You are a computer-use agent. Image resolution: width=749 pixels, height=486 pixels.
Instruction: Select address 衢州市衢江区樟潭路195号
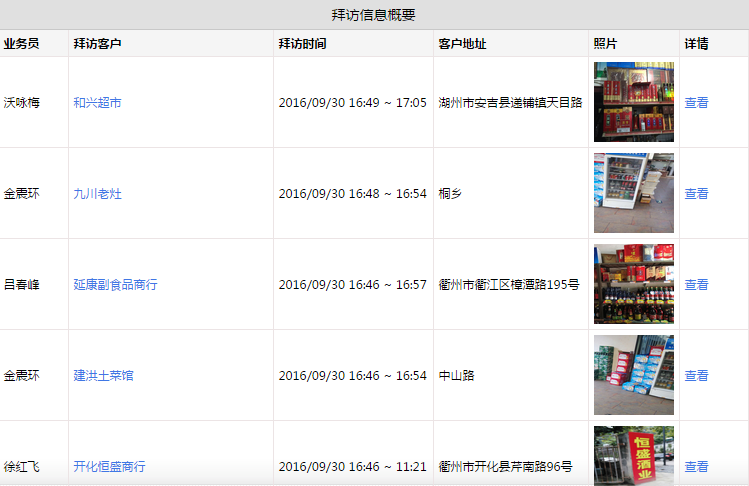tap(509, 285)
